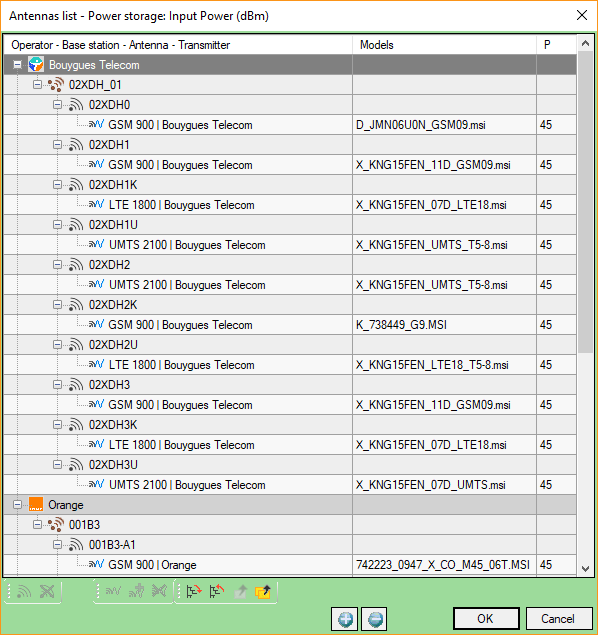Collapse the Bouygues Telecom operator node
This screenshot has height=635, width=598.
coord(17,65)
